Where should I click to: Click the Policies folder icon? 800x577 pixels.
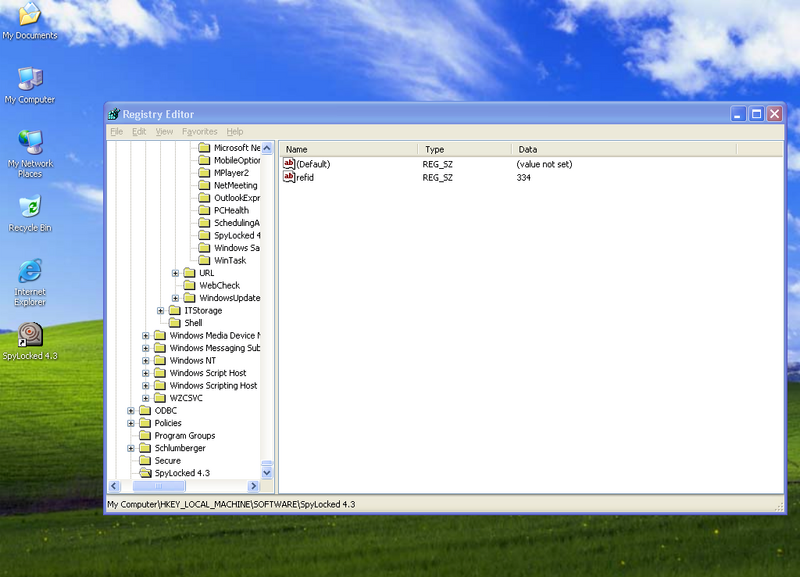(x=145, y=423)
